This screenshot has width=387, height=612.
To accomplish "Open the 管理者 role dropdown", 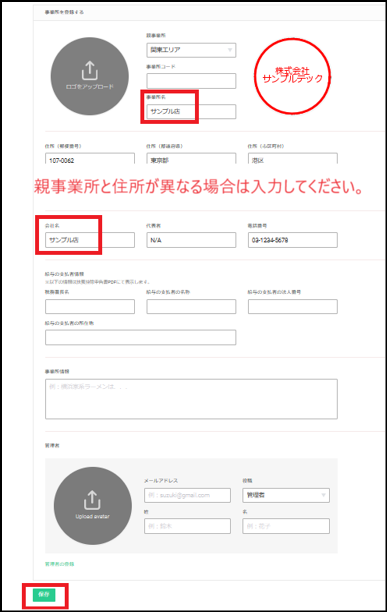I will 286,495.
